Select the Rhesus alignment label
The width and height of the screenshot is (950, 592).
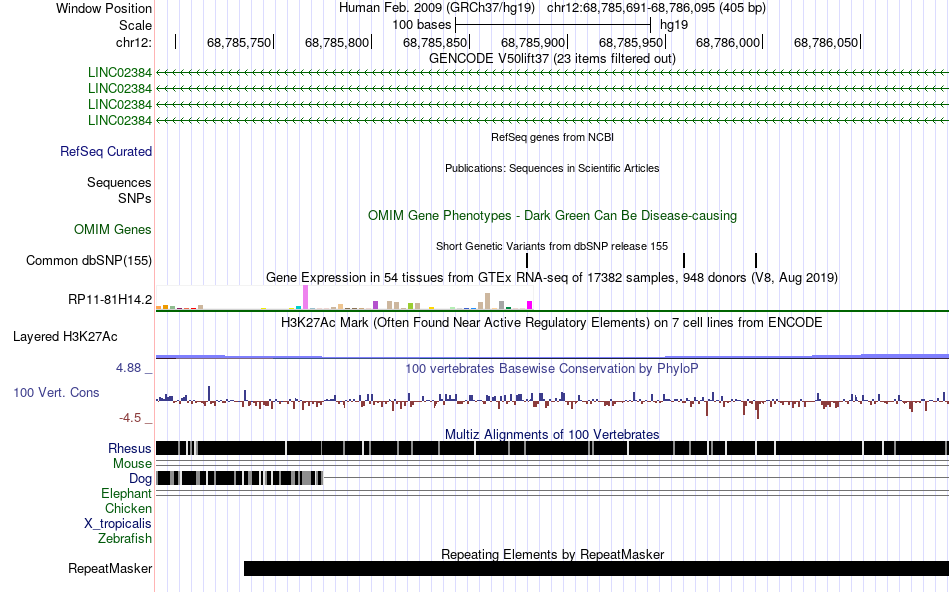[x=130, y=448]
